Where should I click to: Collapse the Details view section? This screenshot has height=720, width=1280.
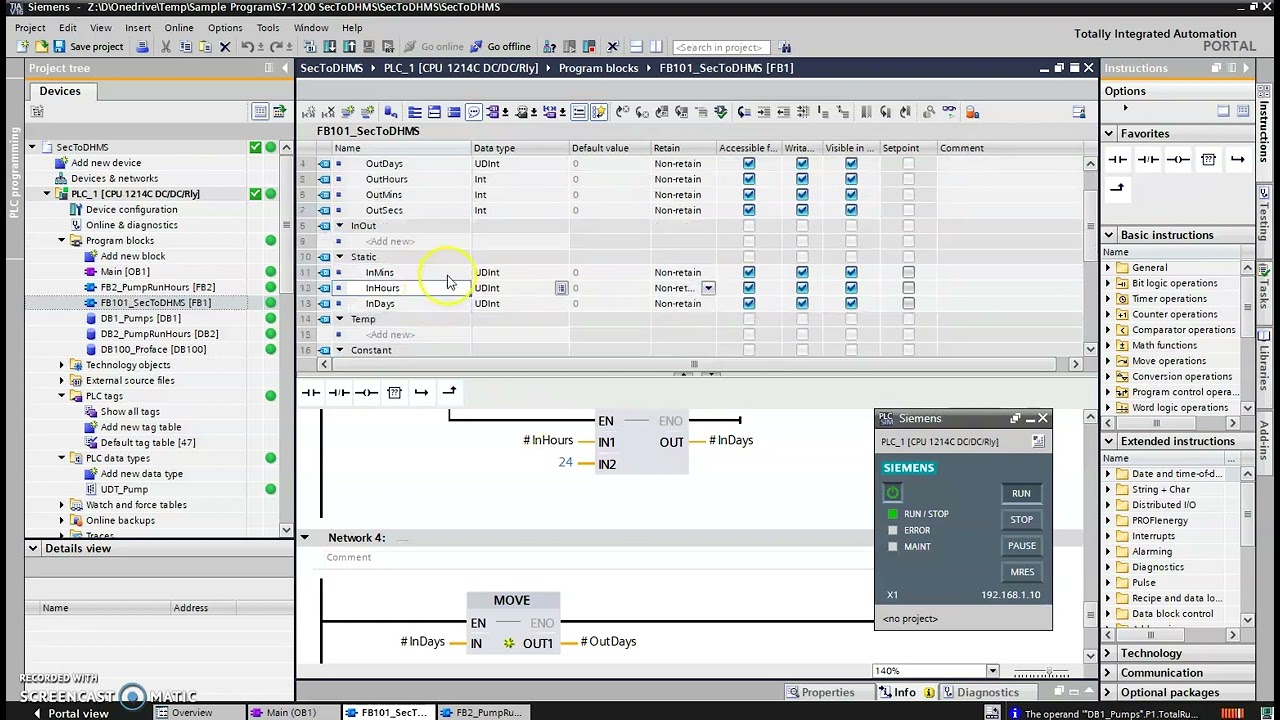click(33, 548)
